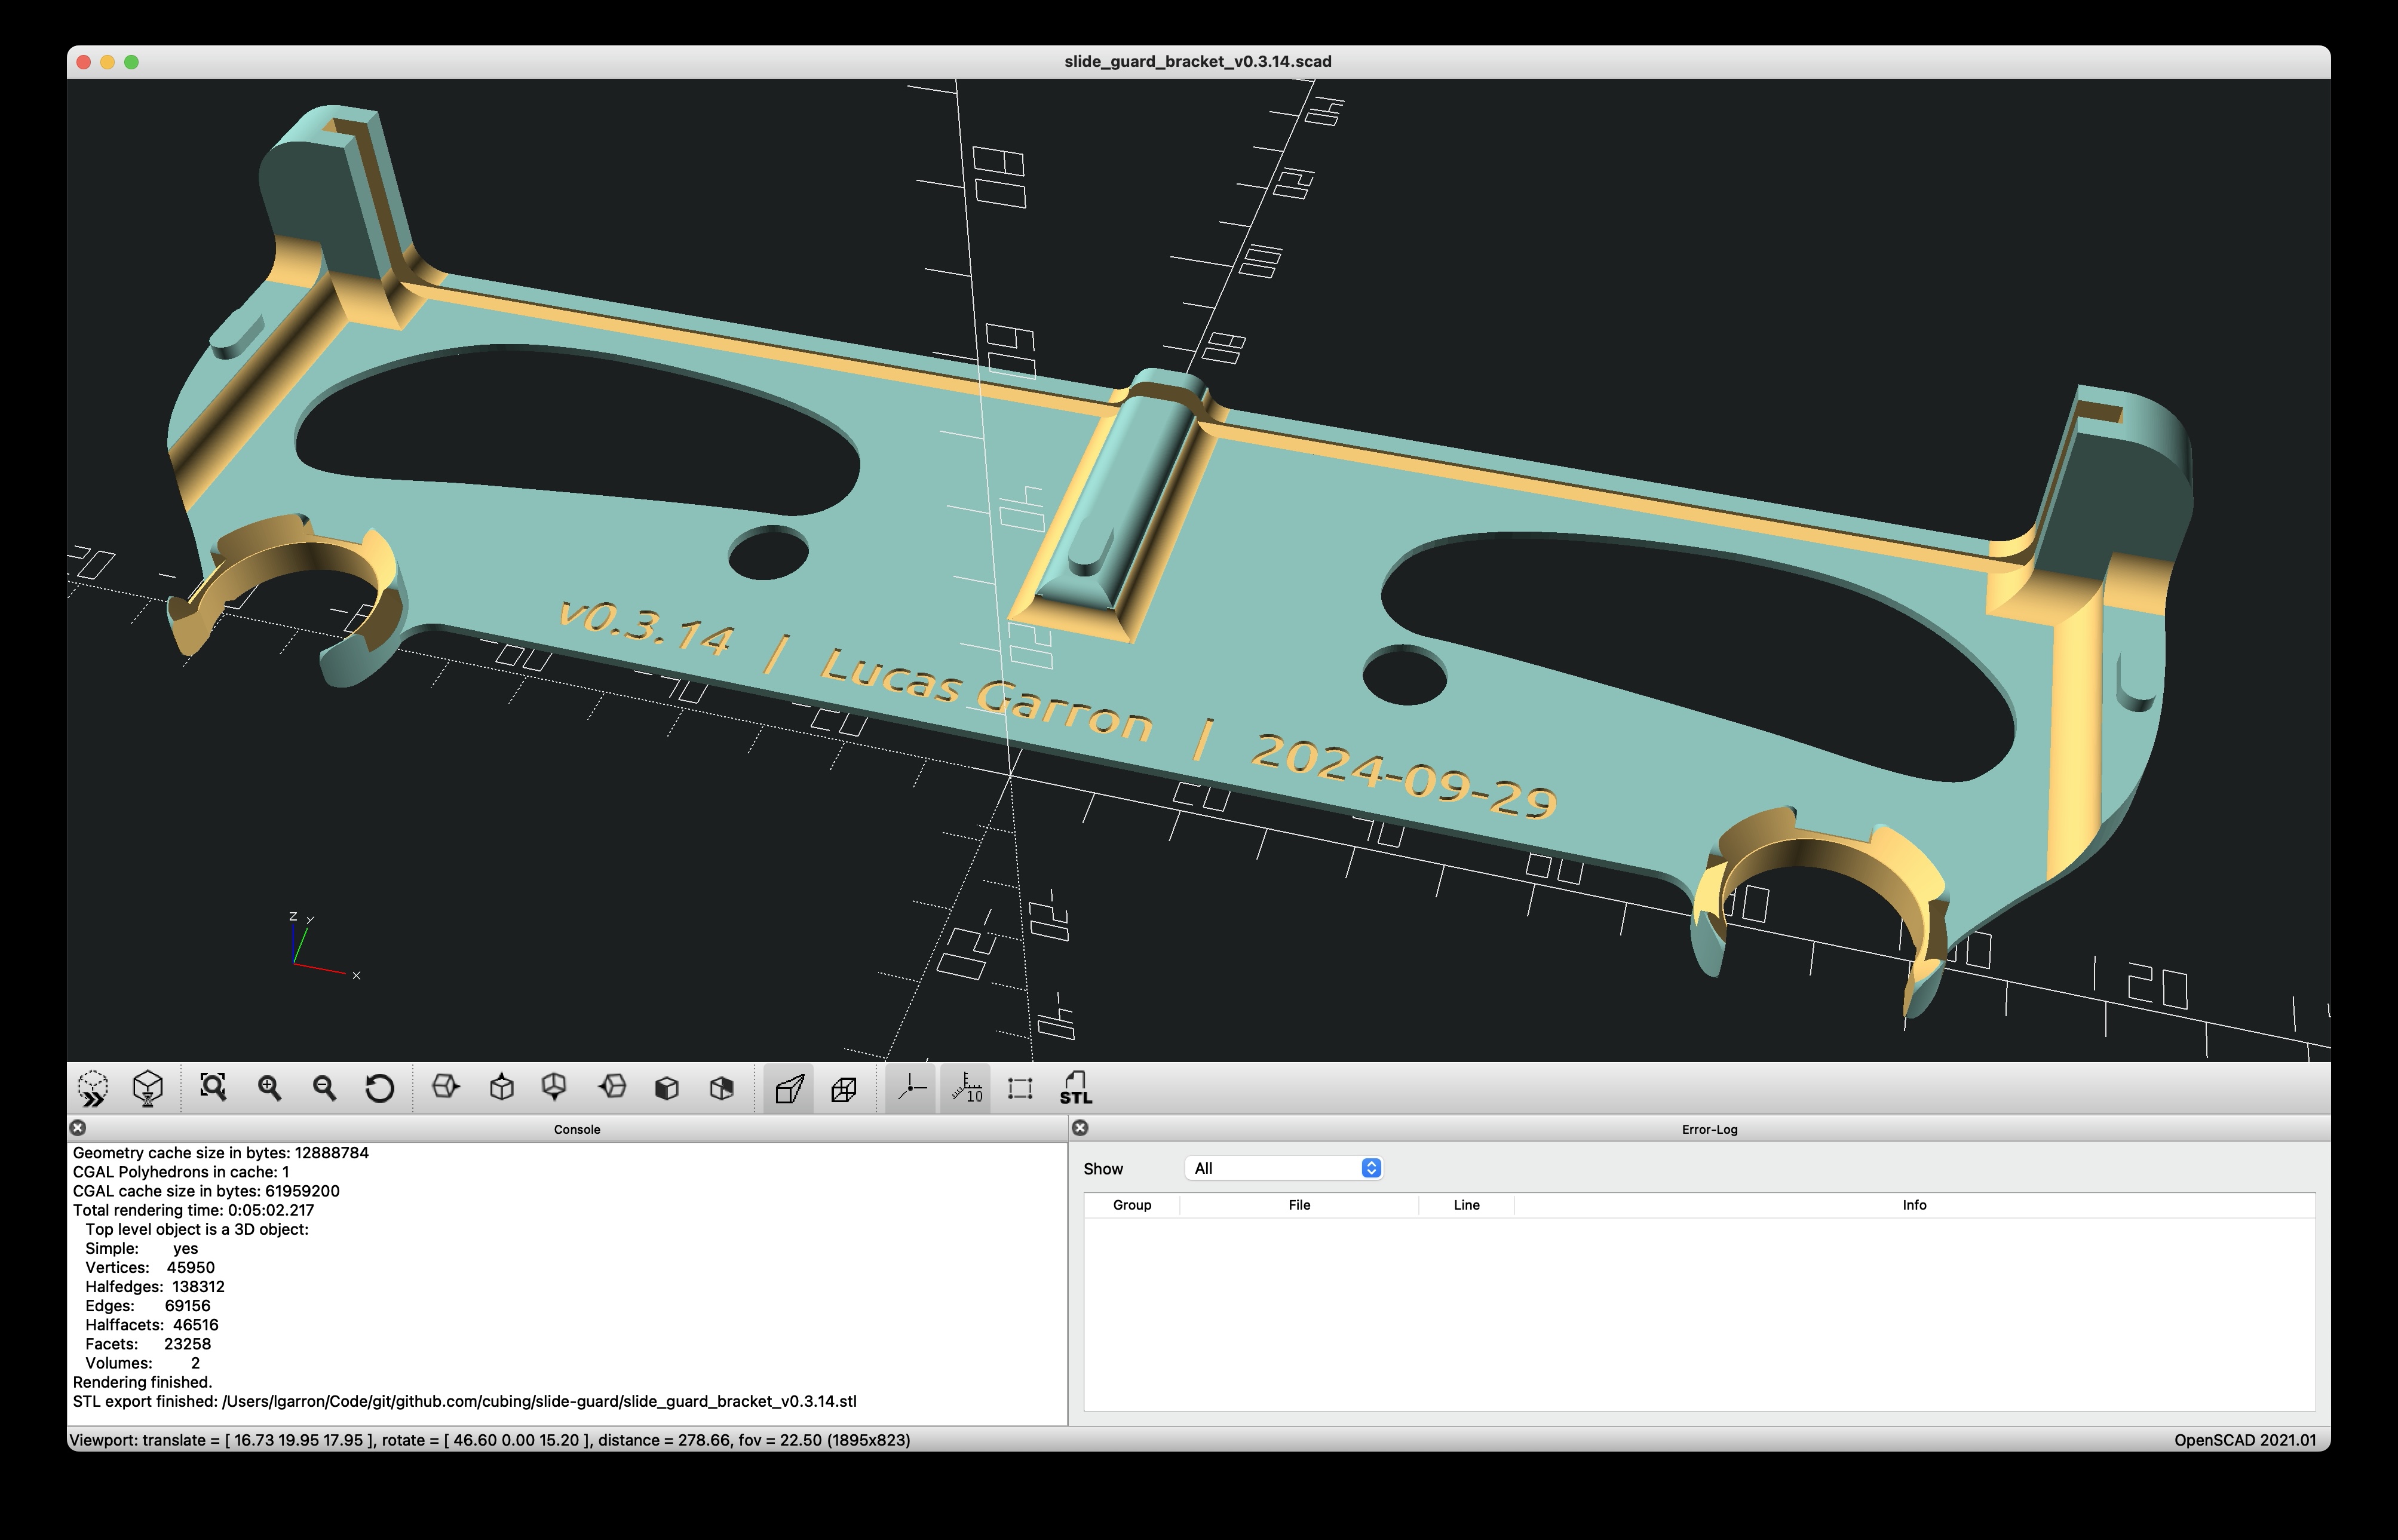Sort error log by Line column
The image size is (2398, 1540).
tap(1466, 1205)
